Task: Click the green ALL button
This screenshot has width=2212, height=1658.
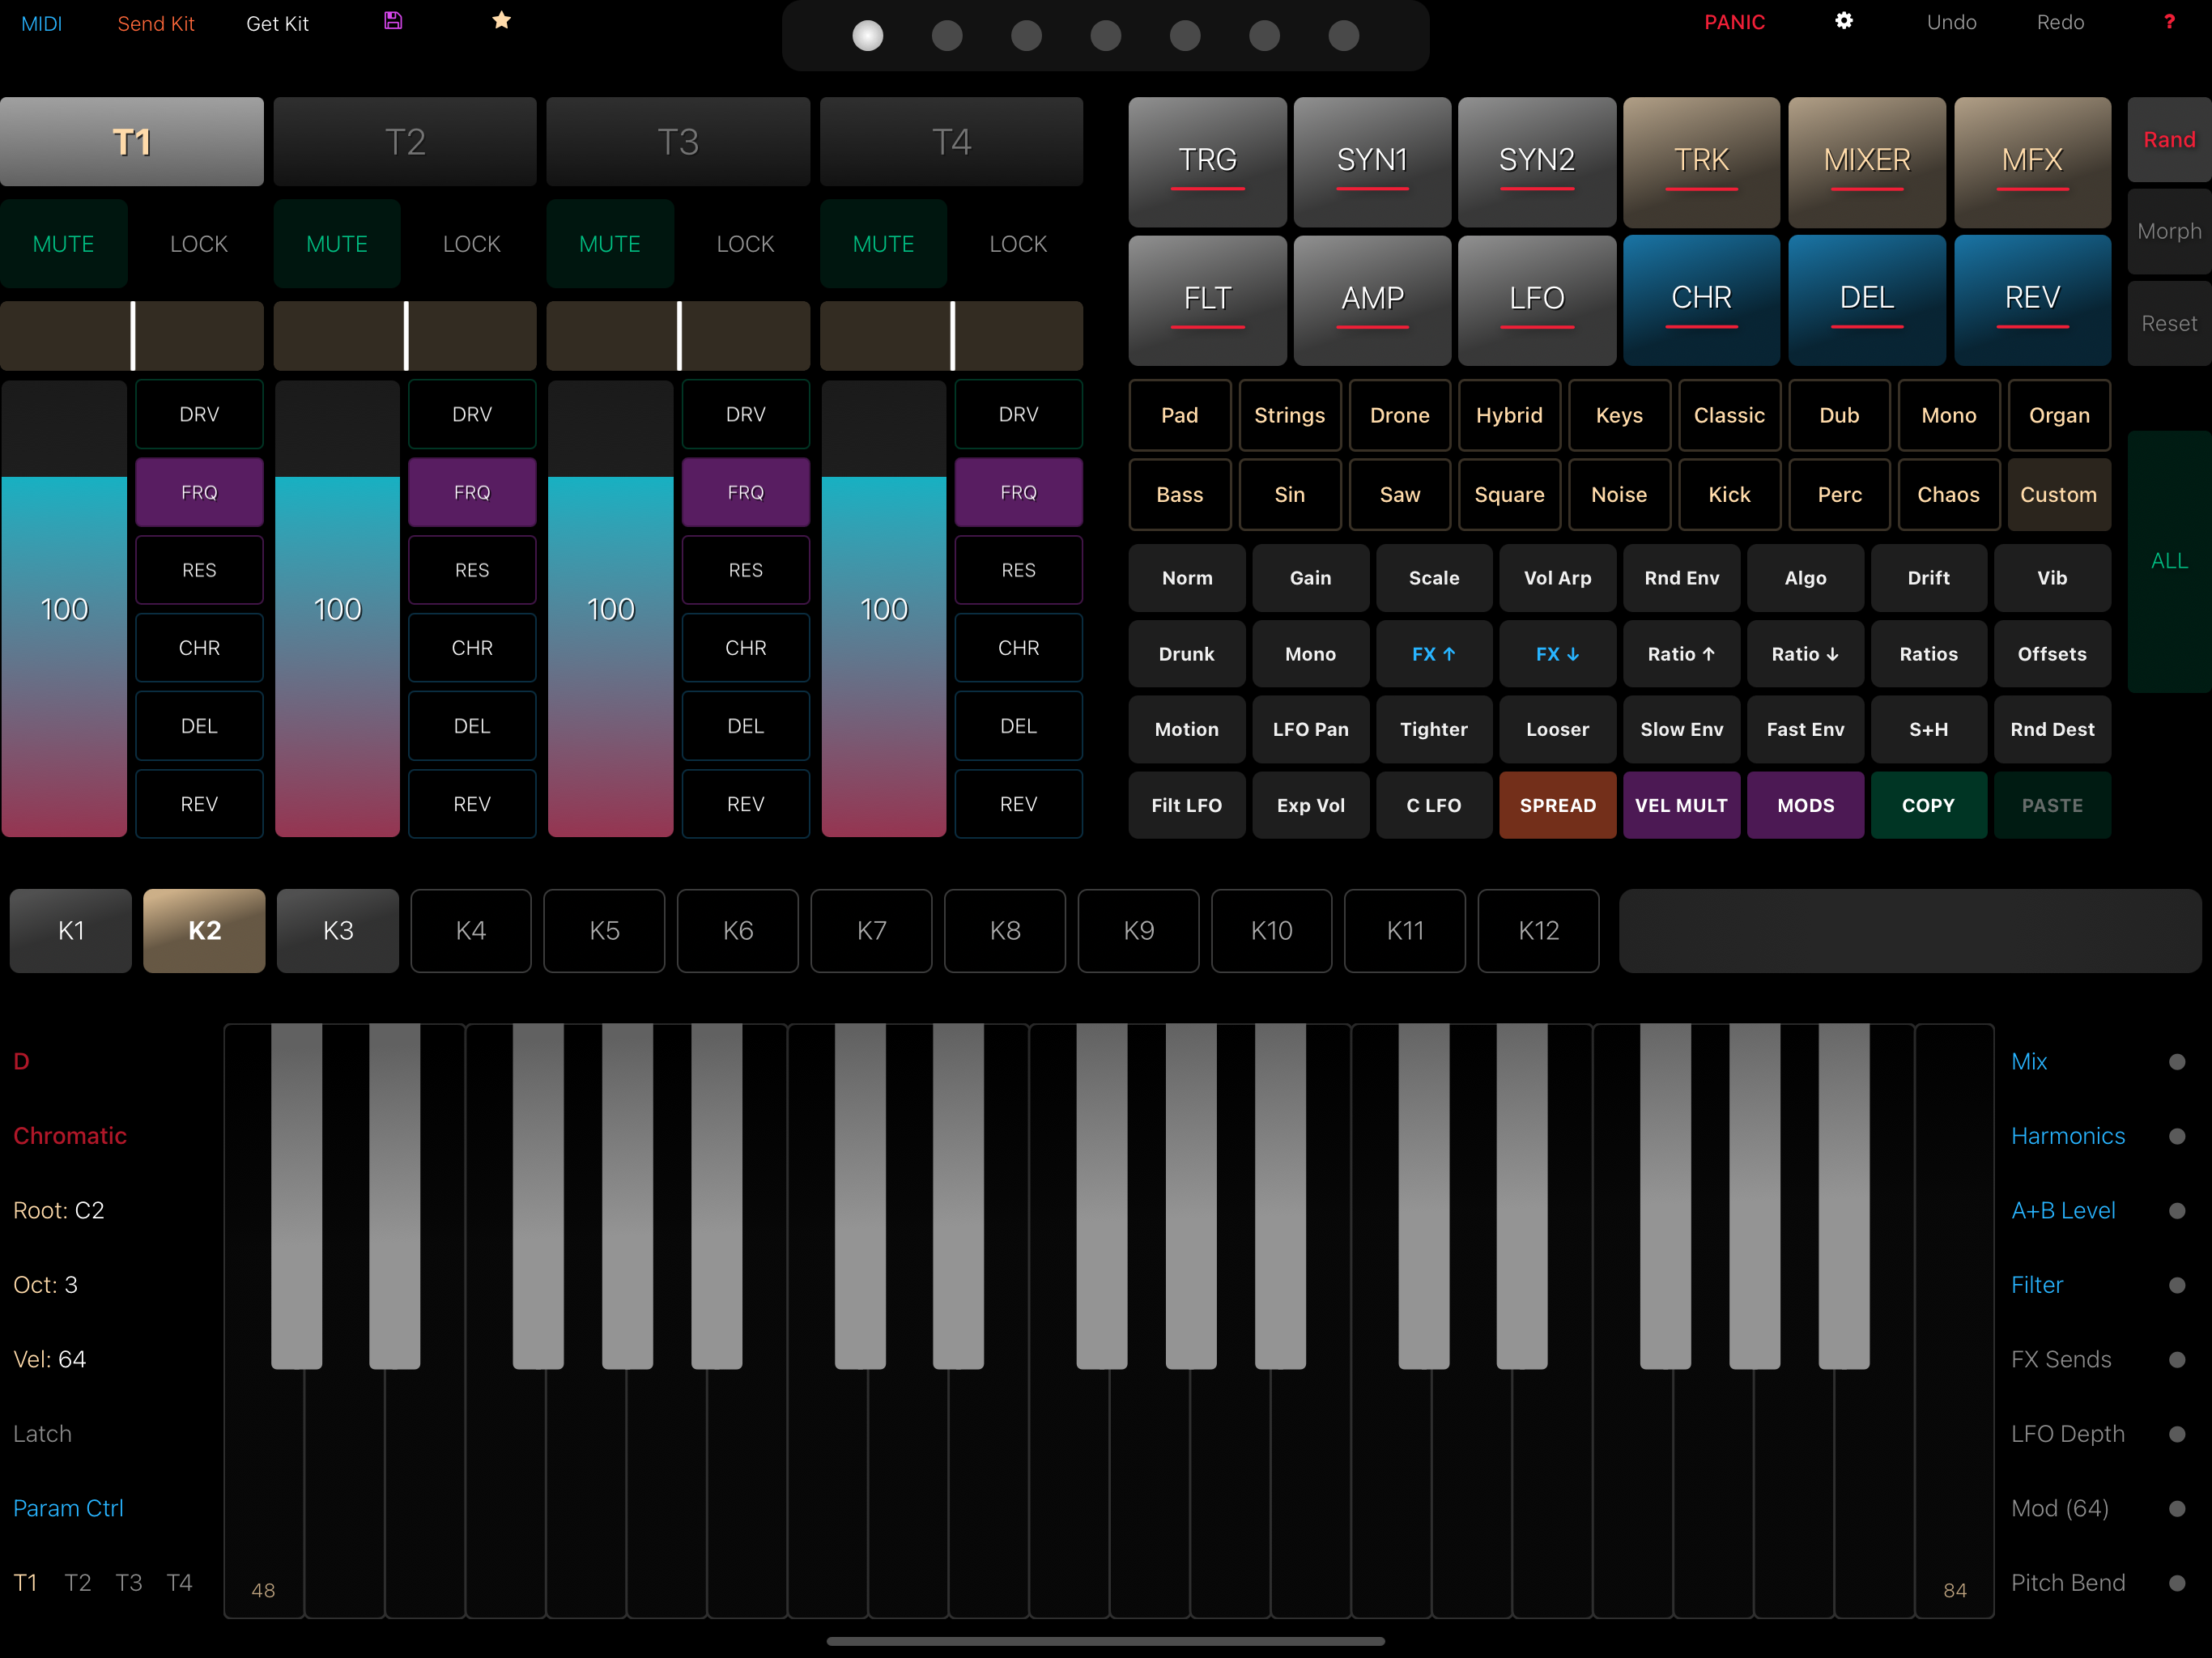Action: tap(2170, 561)
